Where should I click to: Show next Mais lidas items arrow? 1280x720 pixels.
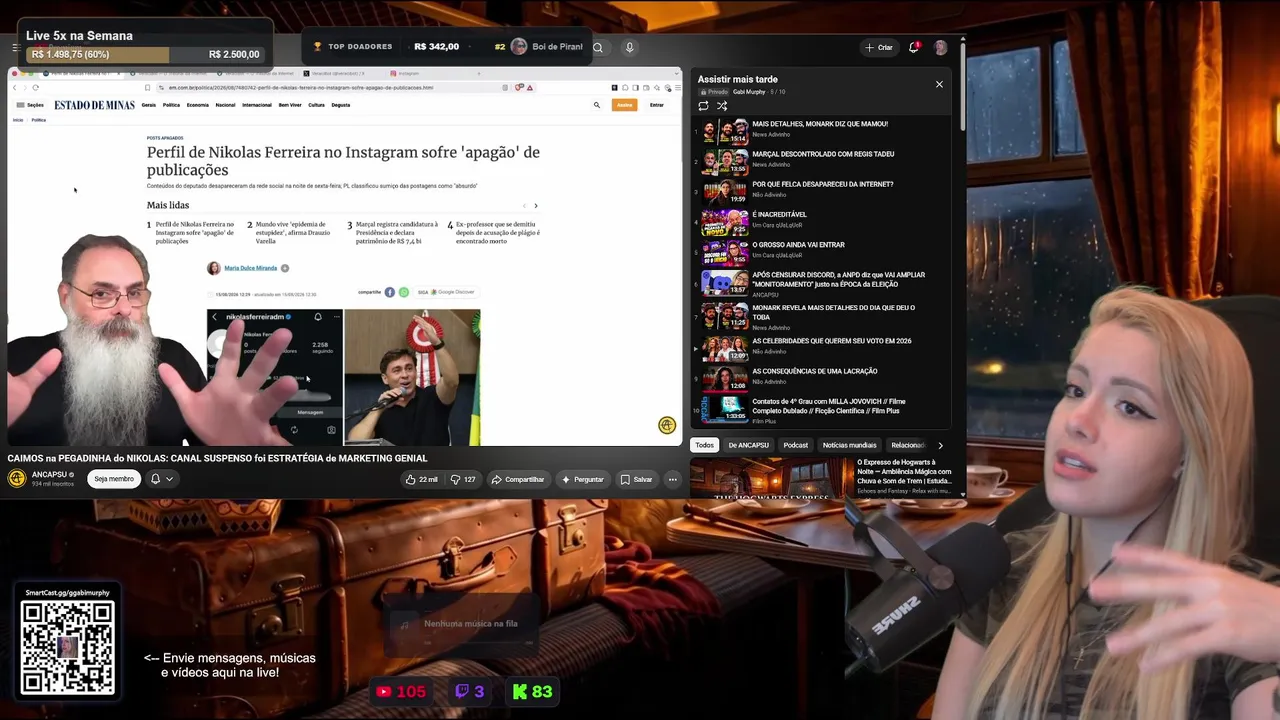[535, 206]
